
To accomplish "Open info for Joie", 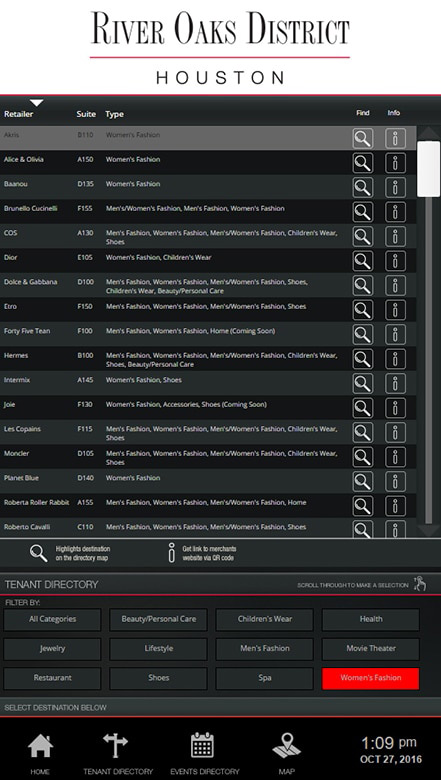I will (x=395, y=408).
